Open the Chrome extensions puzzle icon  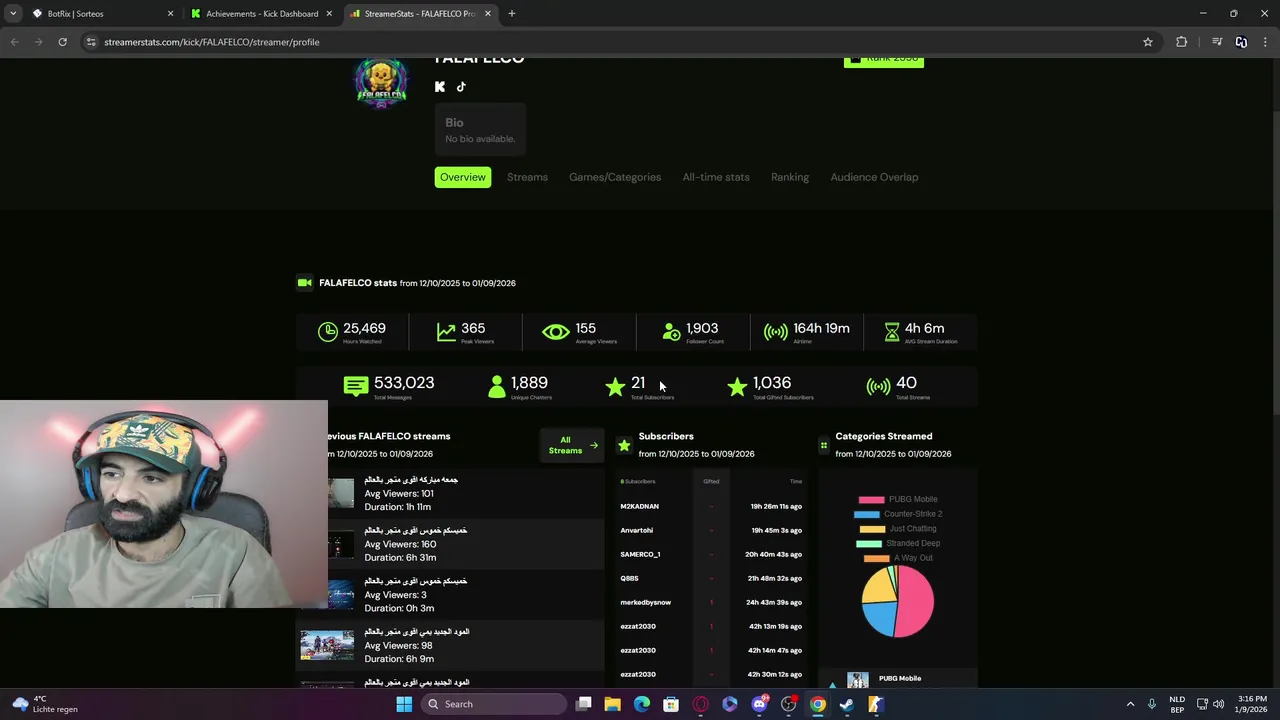click(1182, 42)
